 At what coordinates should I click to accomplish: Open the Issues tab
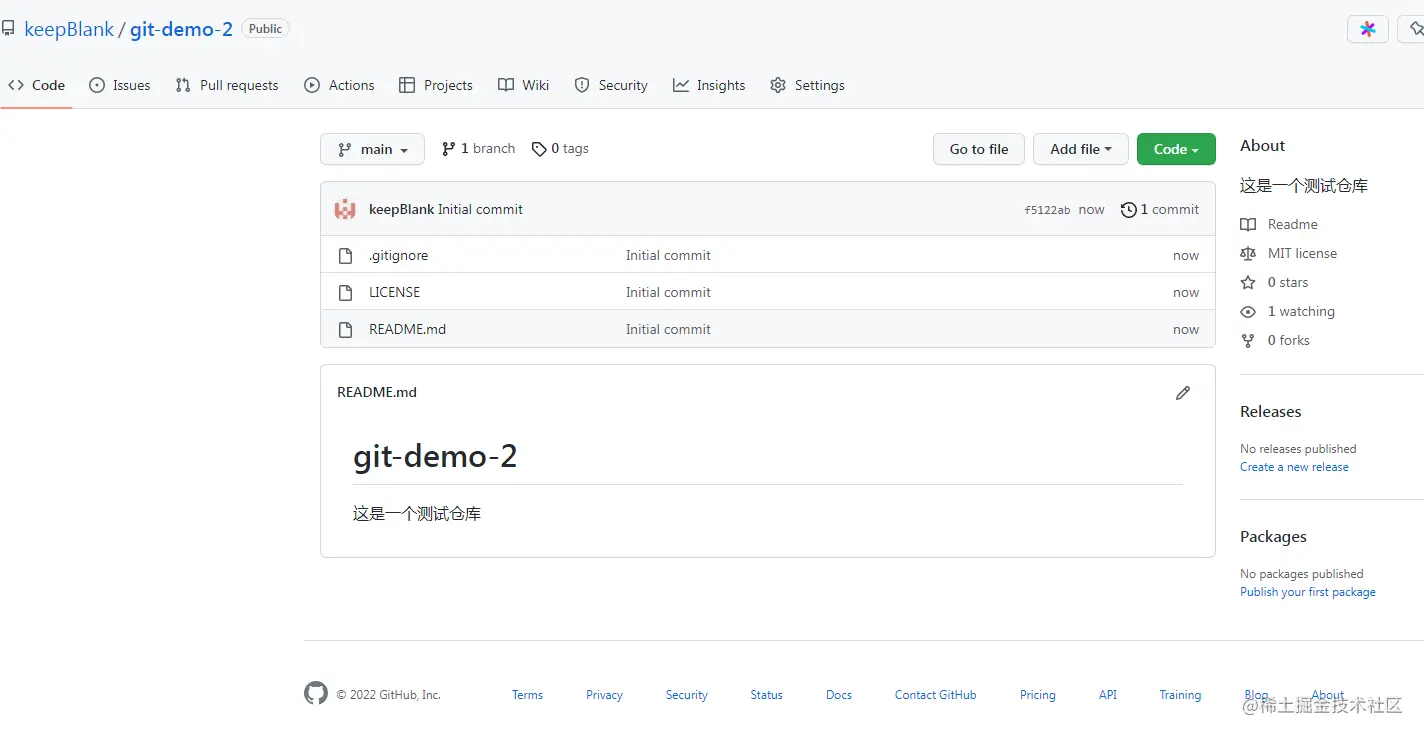pyautogui.click(x=120, y=85)
